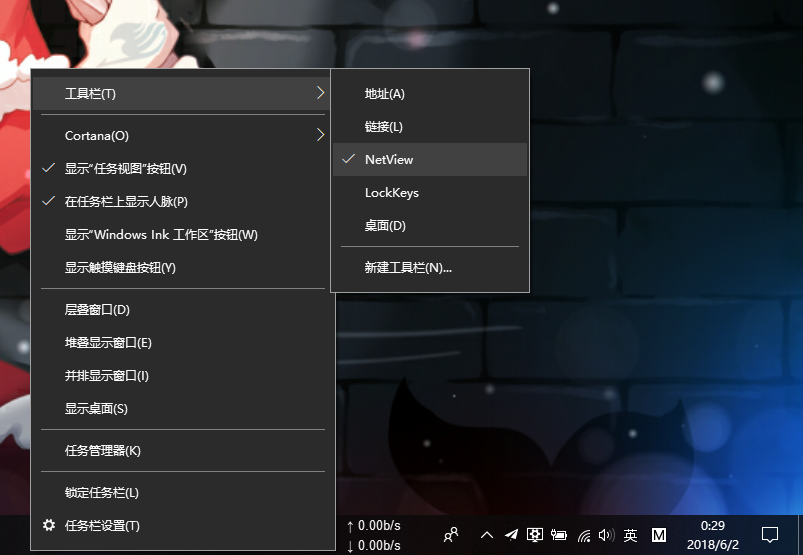Choose 并排显示窗口(I) menu item
The height and width of the screenshot is (555, 803).
(x=183, y=376)
